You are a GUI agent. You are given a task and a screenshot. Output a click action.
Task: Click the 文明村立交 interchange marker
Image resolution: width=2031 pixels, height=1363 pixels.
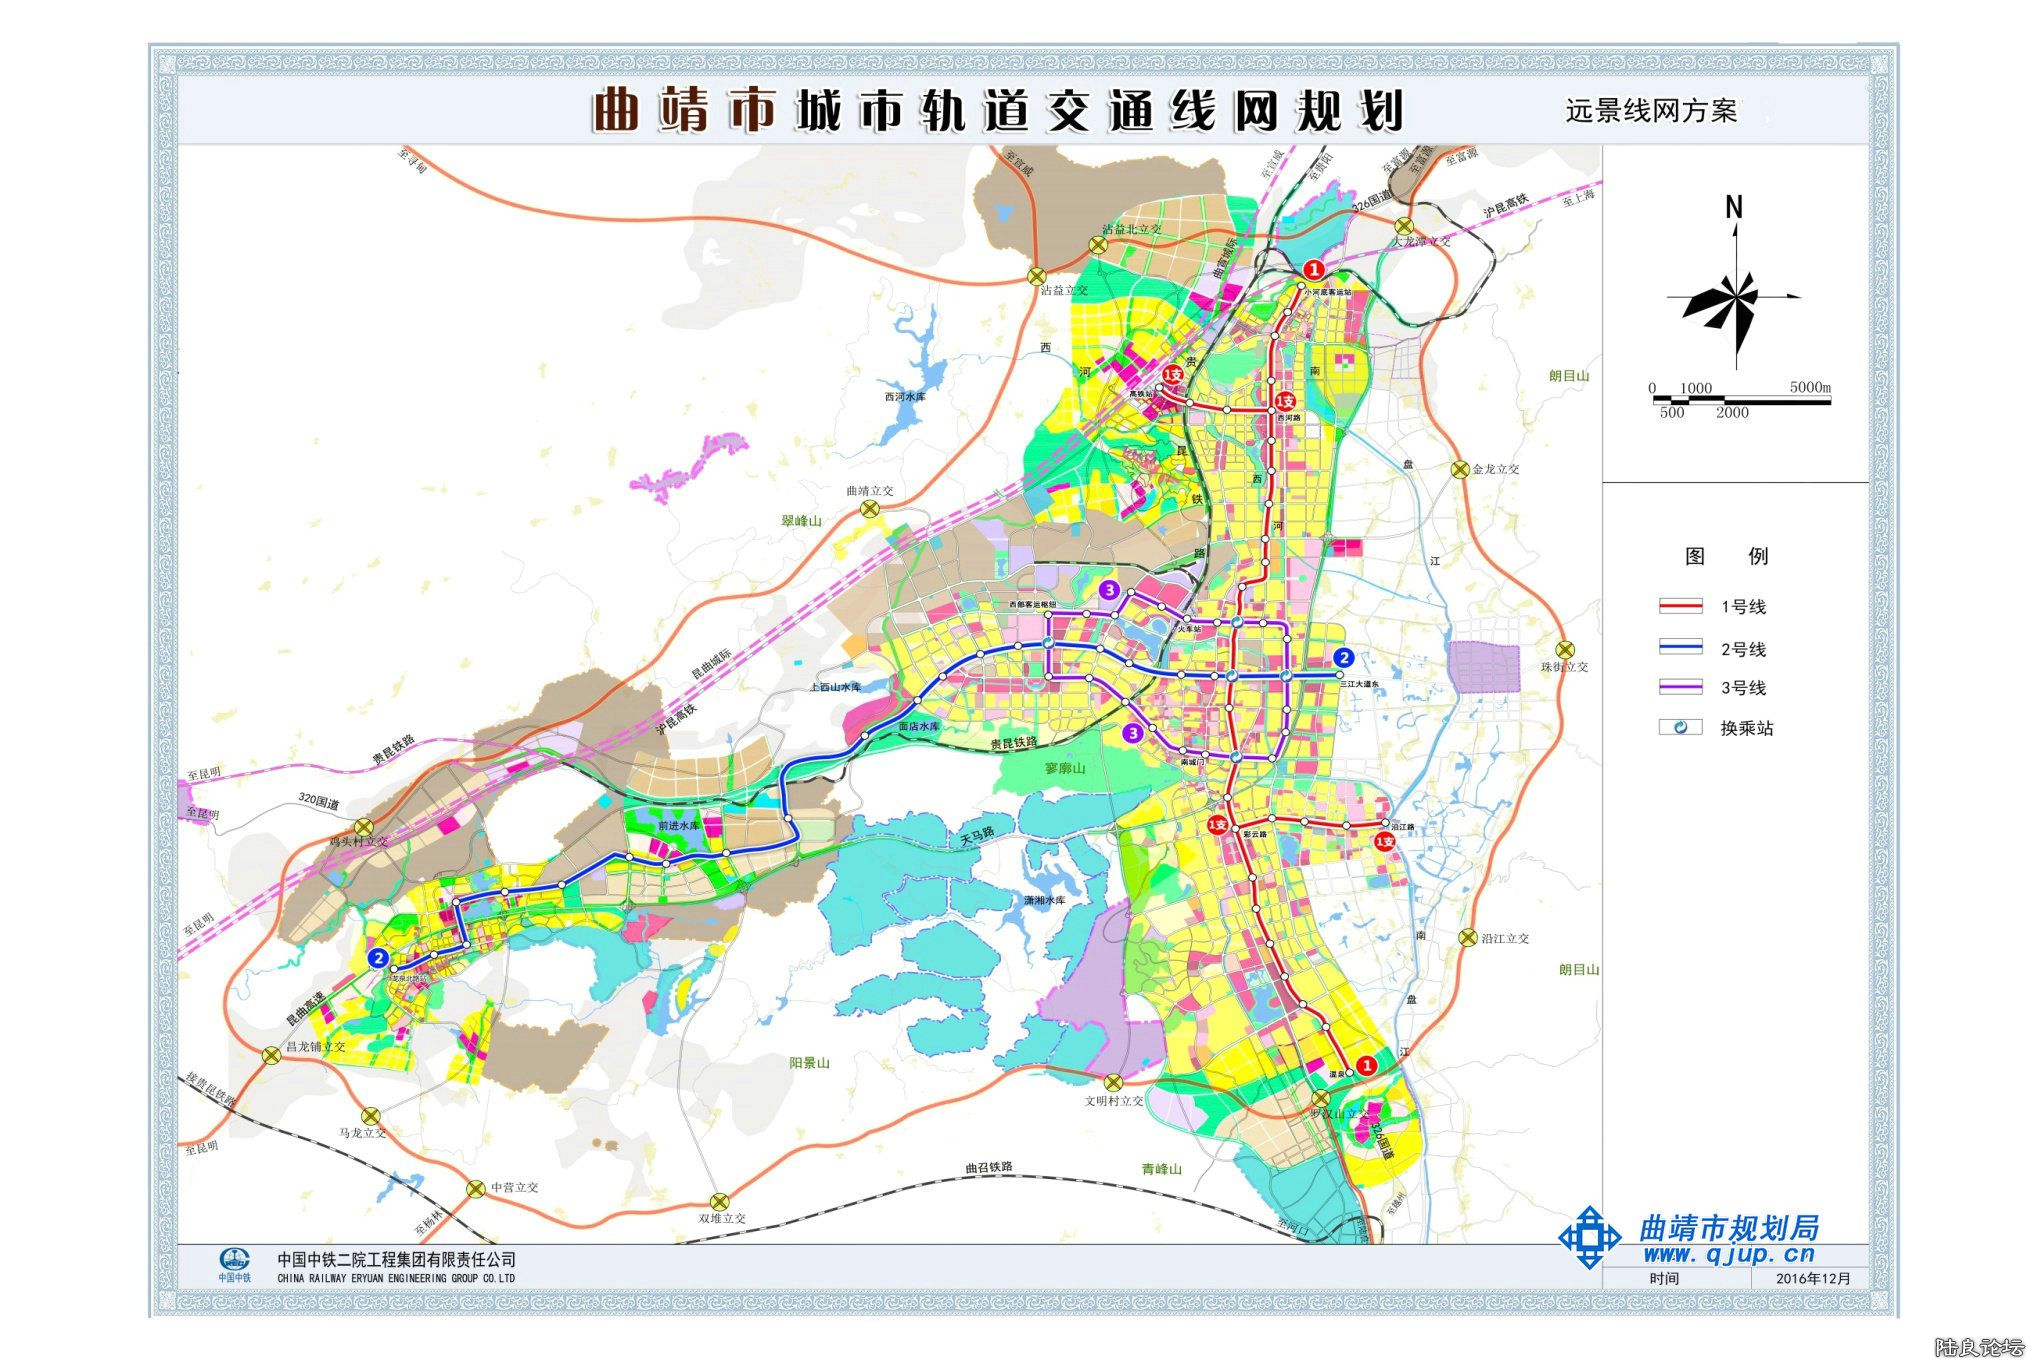click(x=1113, y=1082)
